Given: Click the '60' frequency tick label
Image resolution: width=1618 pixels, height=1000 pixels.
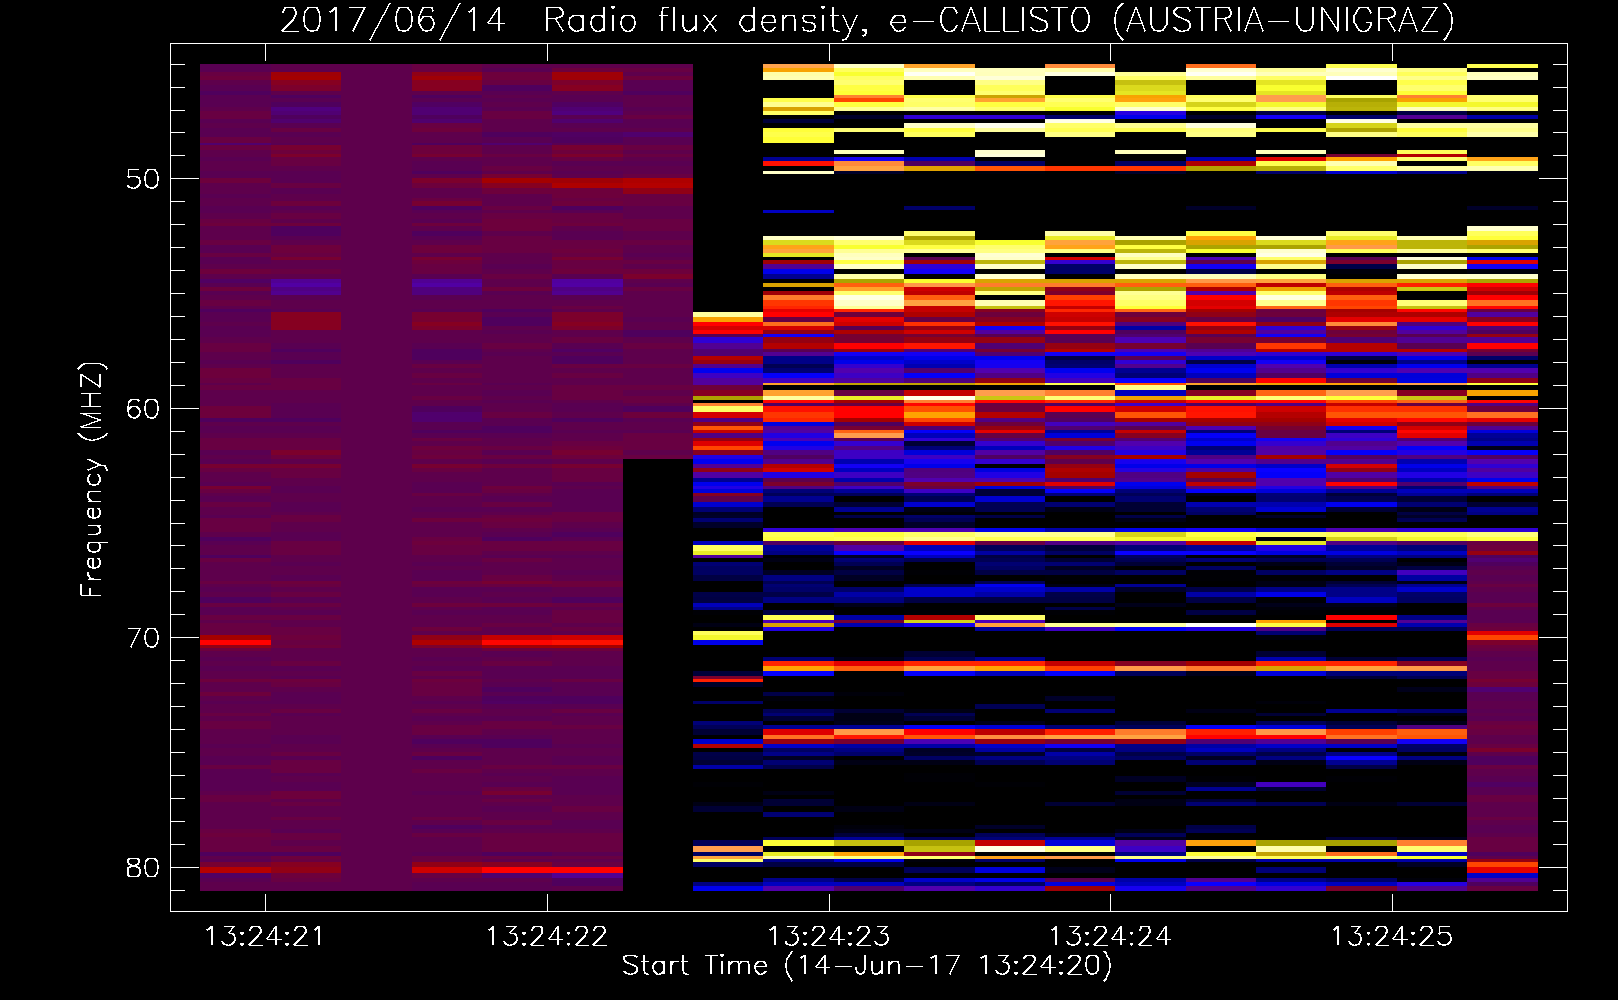Looking at the screenshot, I should (143, 409).
